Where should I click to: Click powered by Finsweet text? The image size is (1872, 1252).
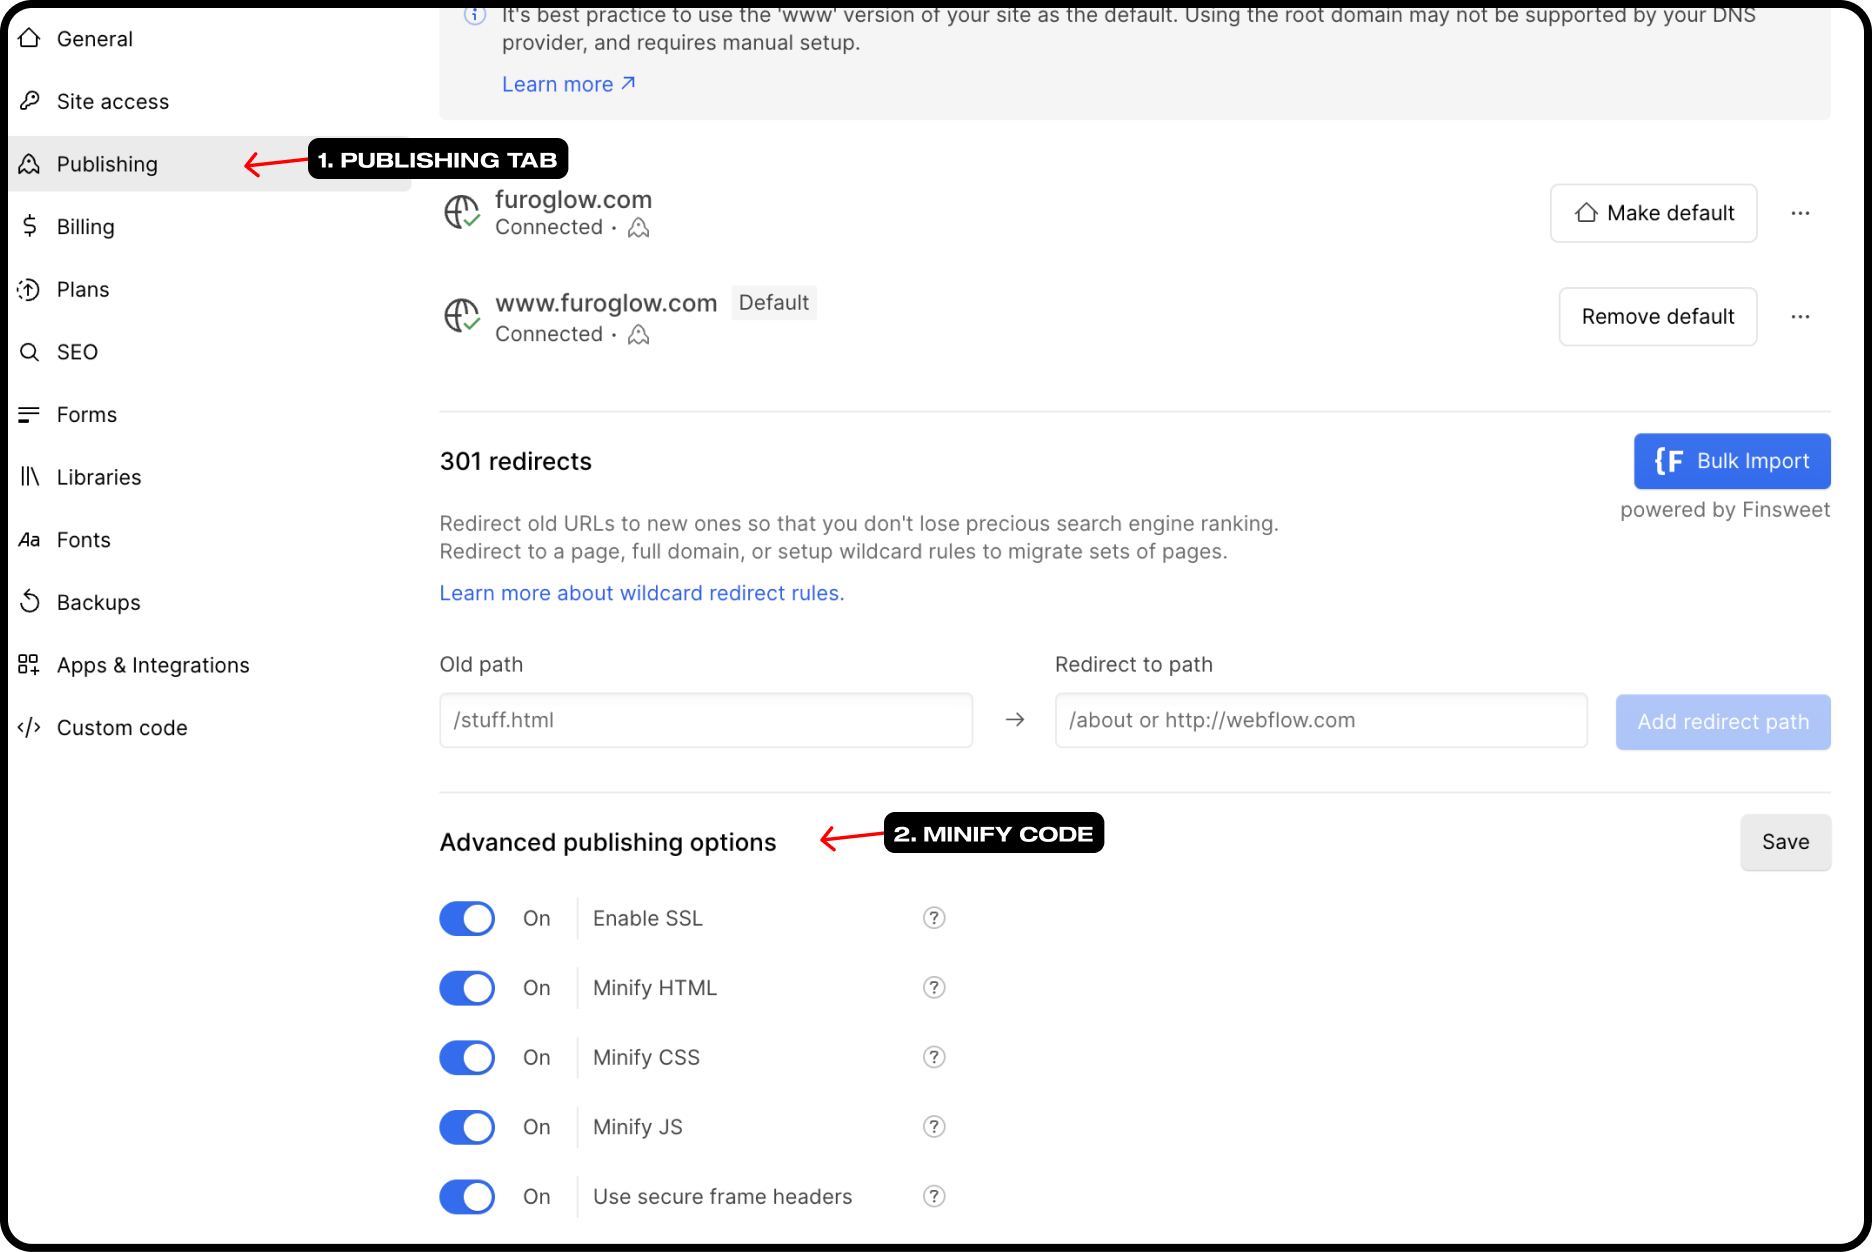coord(1725,510)
